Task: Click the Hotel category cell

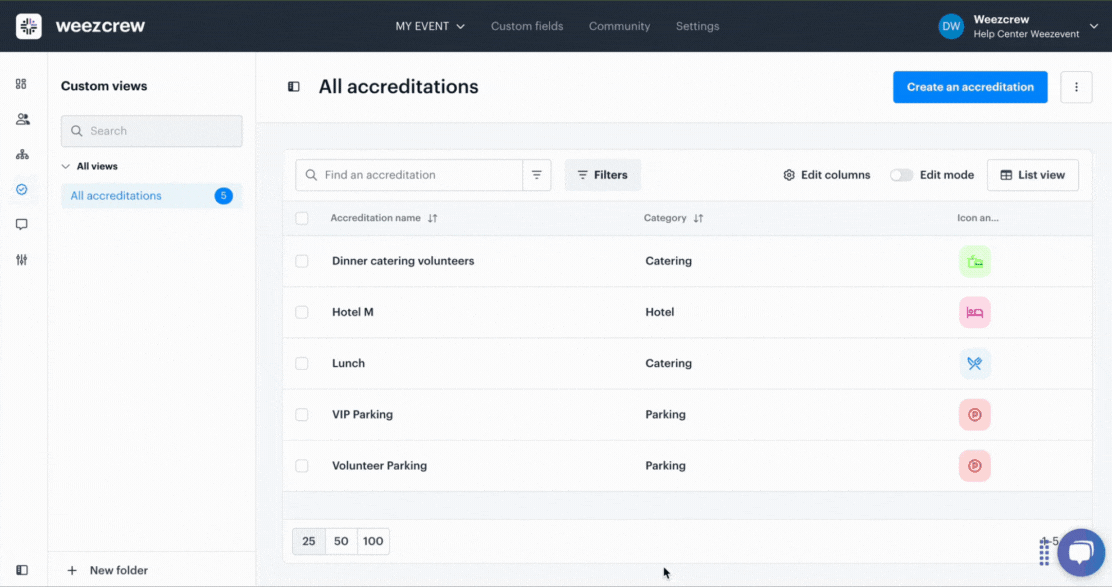Action: pos(660,312)
